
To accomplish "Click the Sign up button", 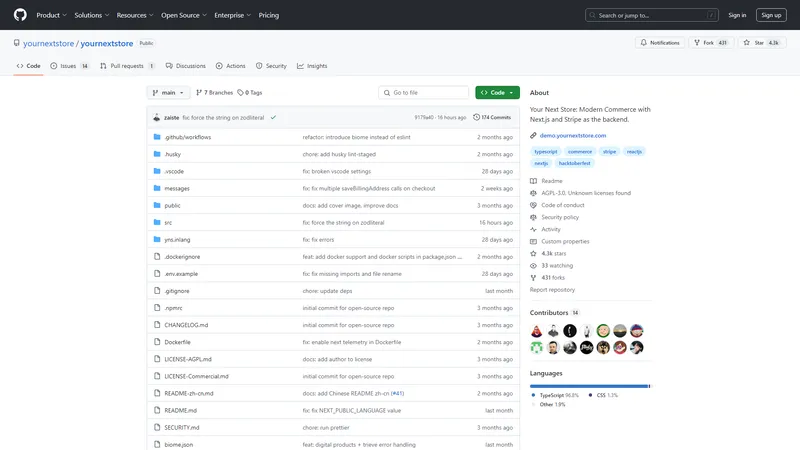I will coord(771,15).
